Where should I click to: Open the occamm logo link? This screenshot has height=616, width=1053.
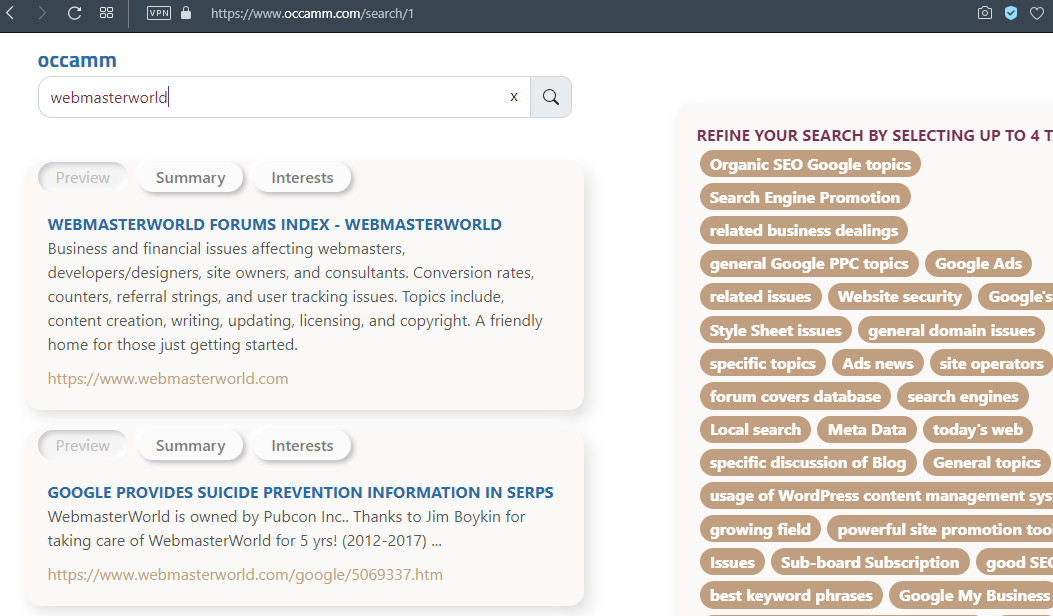tap(77, 60)
